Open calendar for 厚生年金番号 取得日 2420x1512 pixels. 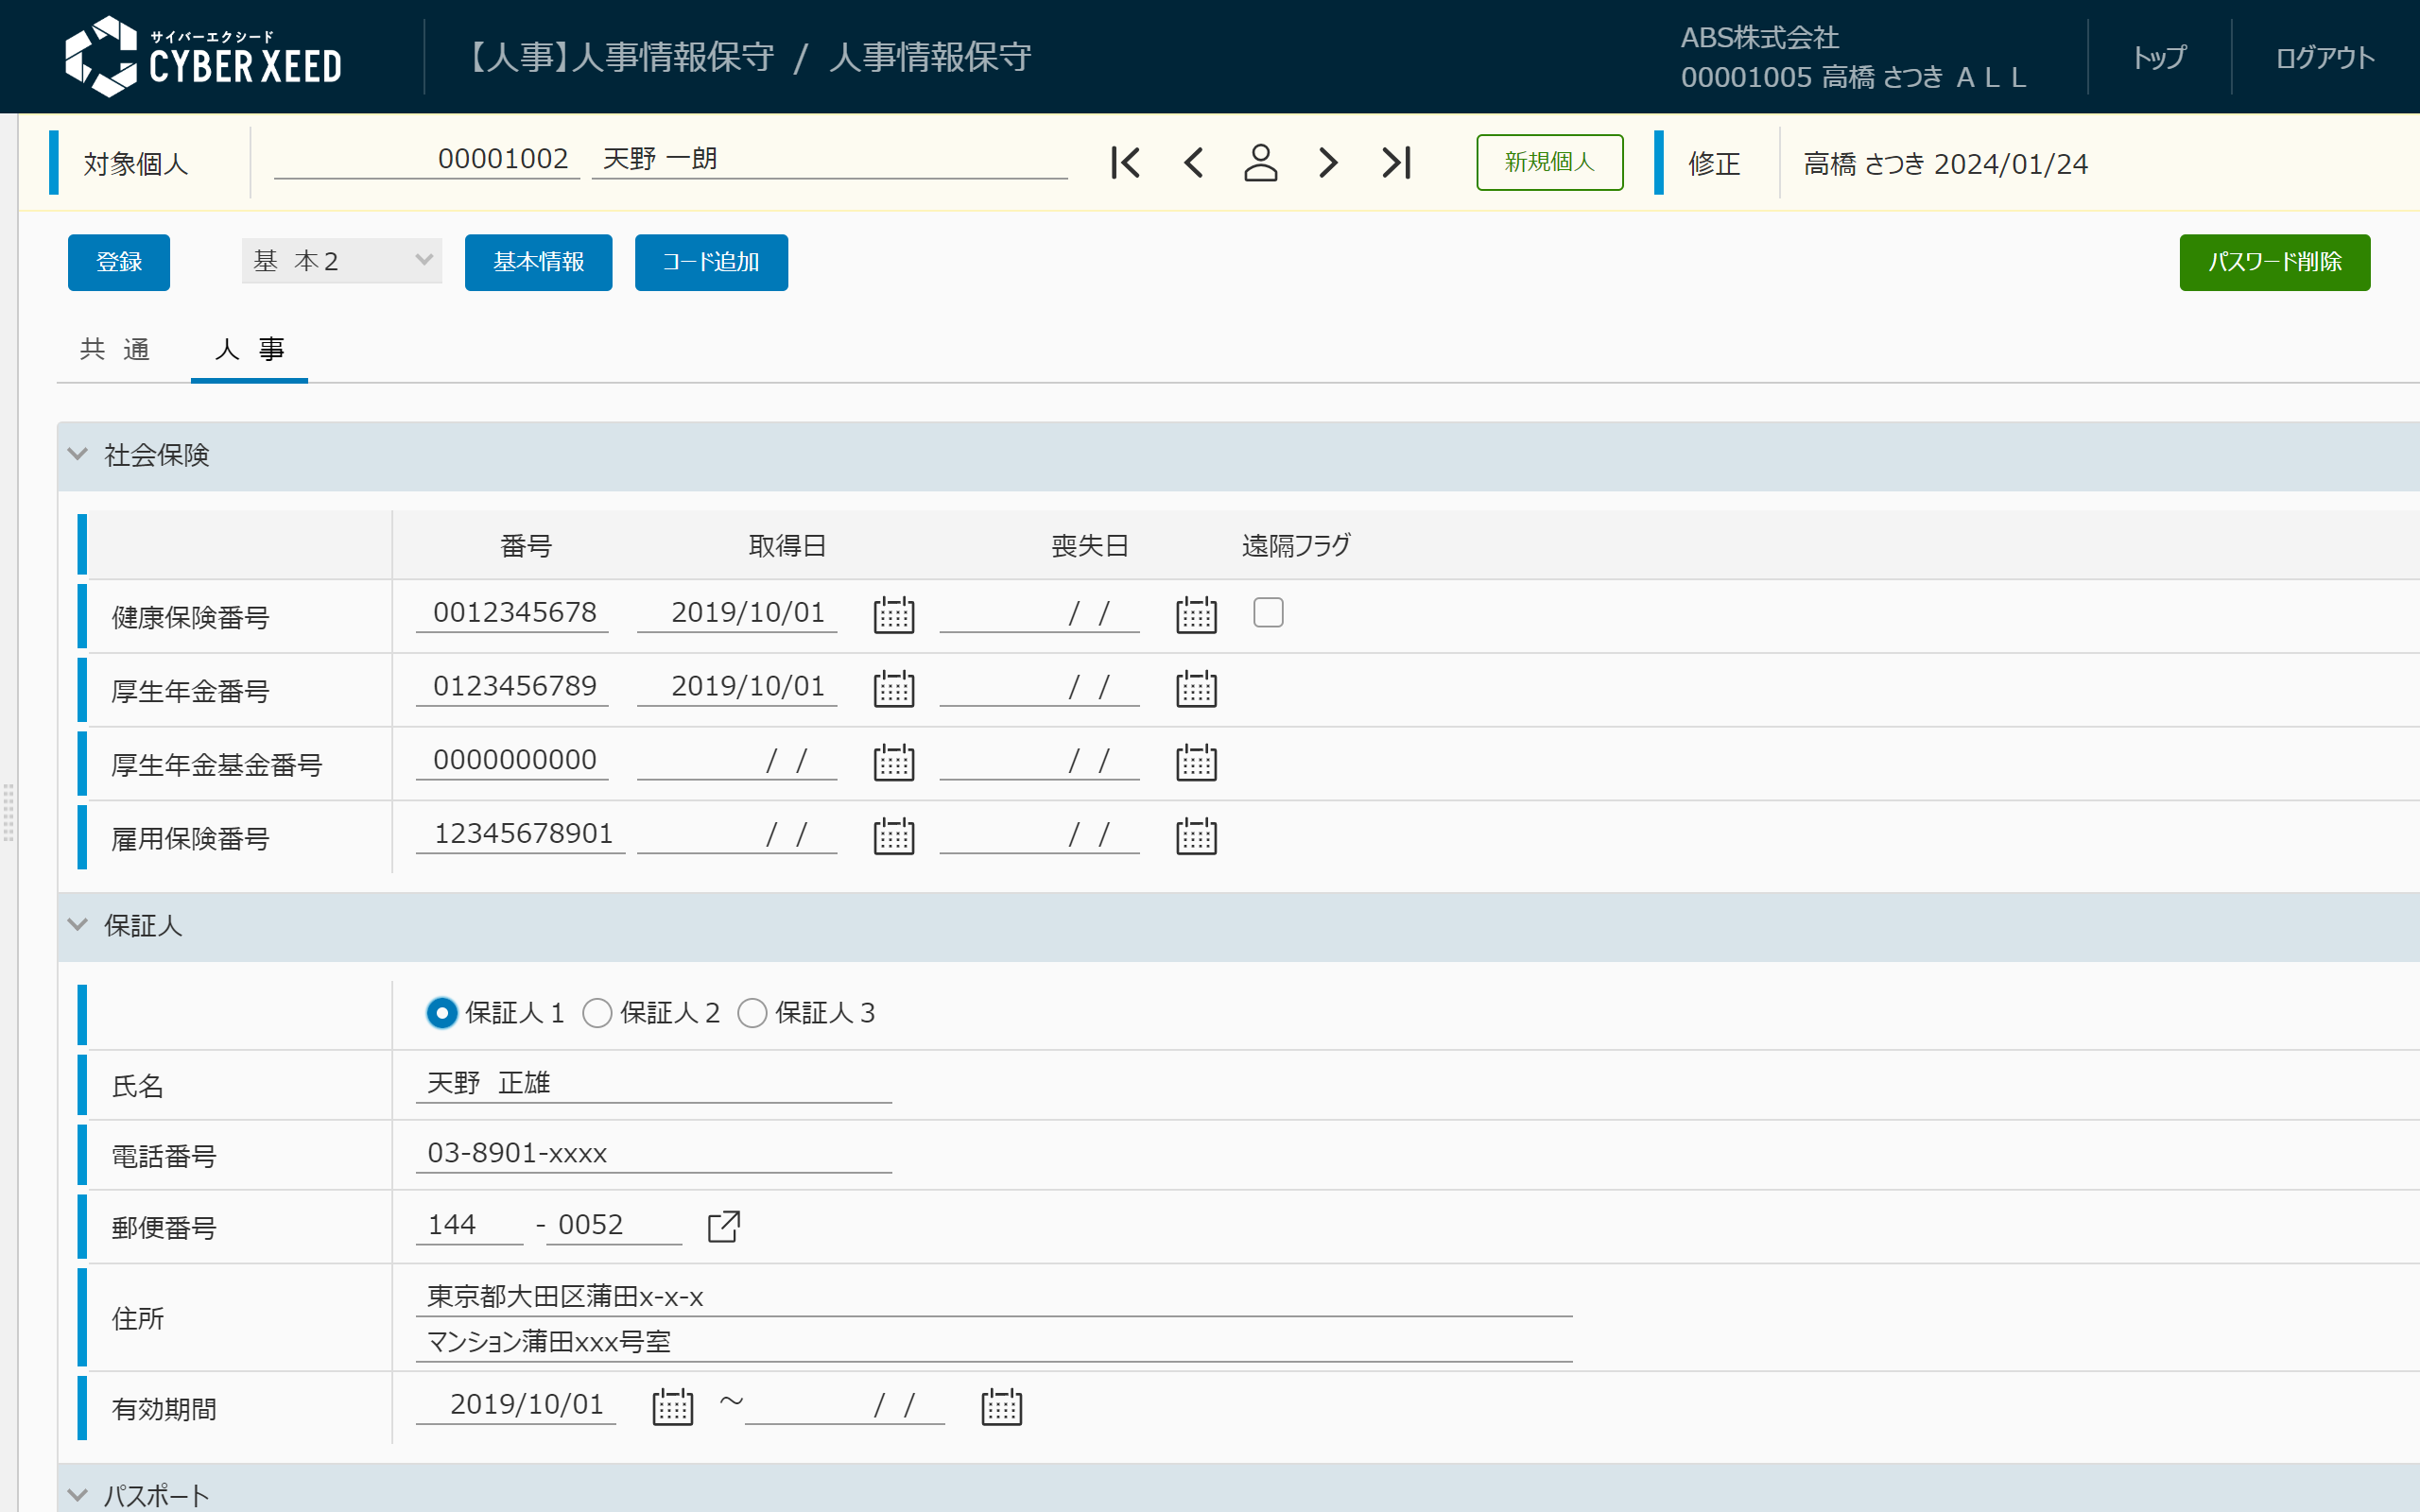click(x=893, y=688)
